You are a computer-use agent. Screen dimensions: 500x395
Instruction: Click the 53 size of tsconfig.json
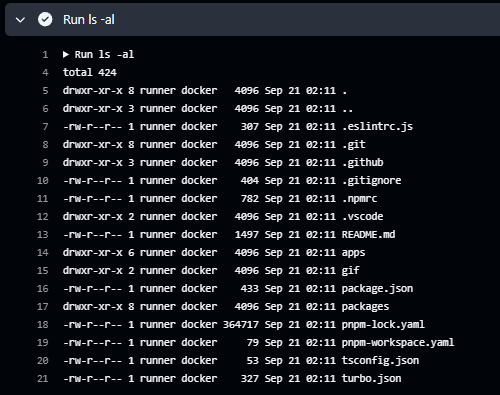click(253, 360)
